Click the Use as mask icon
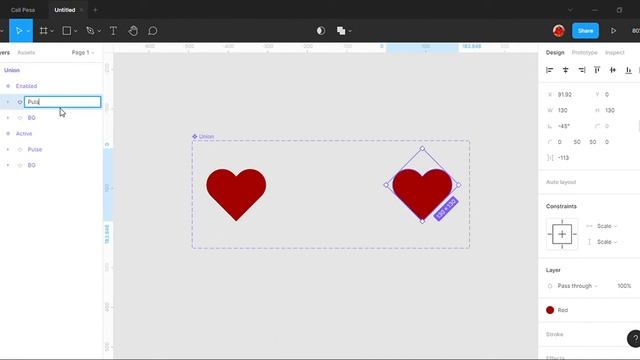The image size is (640, 360). point(321,31)
